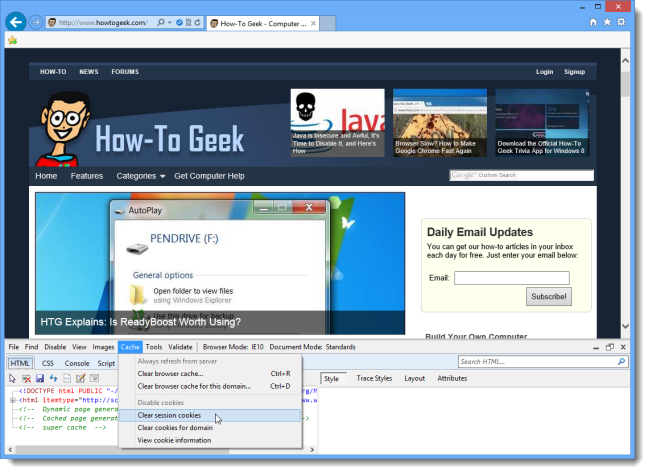Viewport: 650px width, 474px height.
Task: Choose Clear browser cache... menu entry
Action: tap(210, 374)
